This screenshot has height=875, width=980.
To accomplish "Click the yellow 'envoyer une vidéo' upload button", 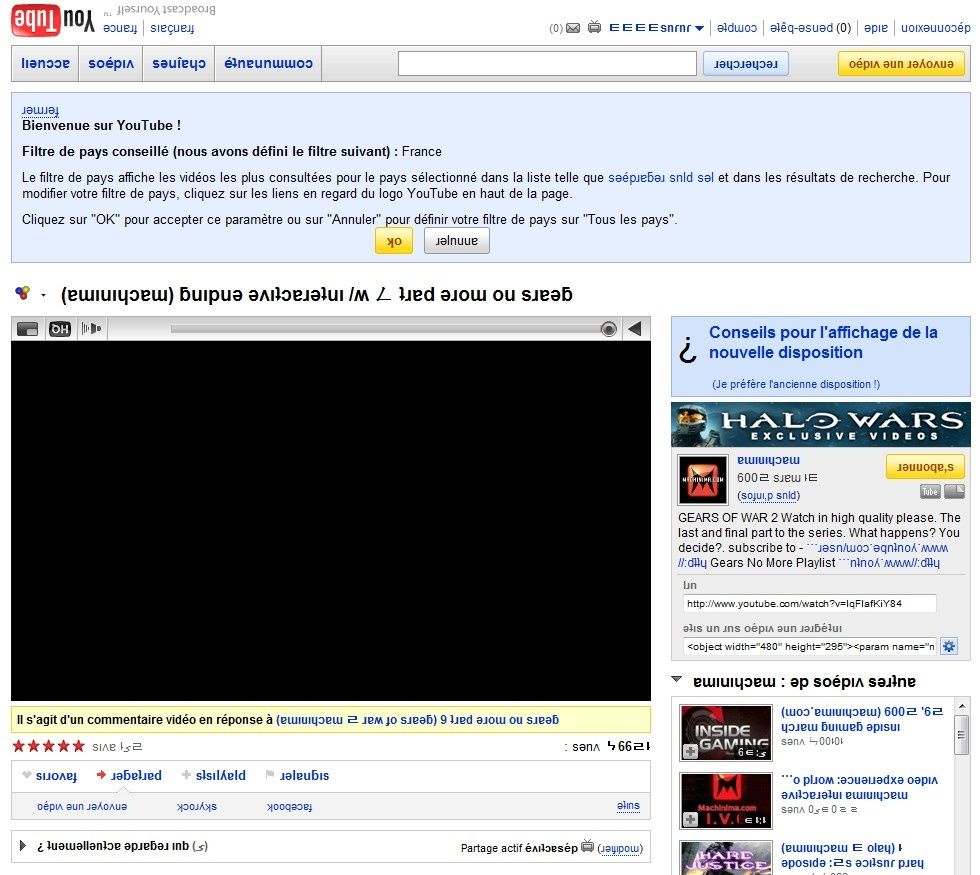I will (901, 64).
